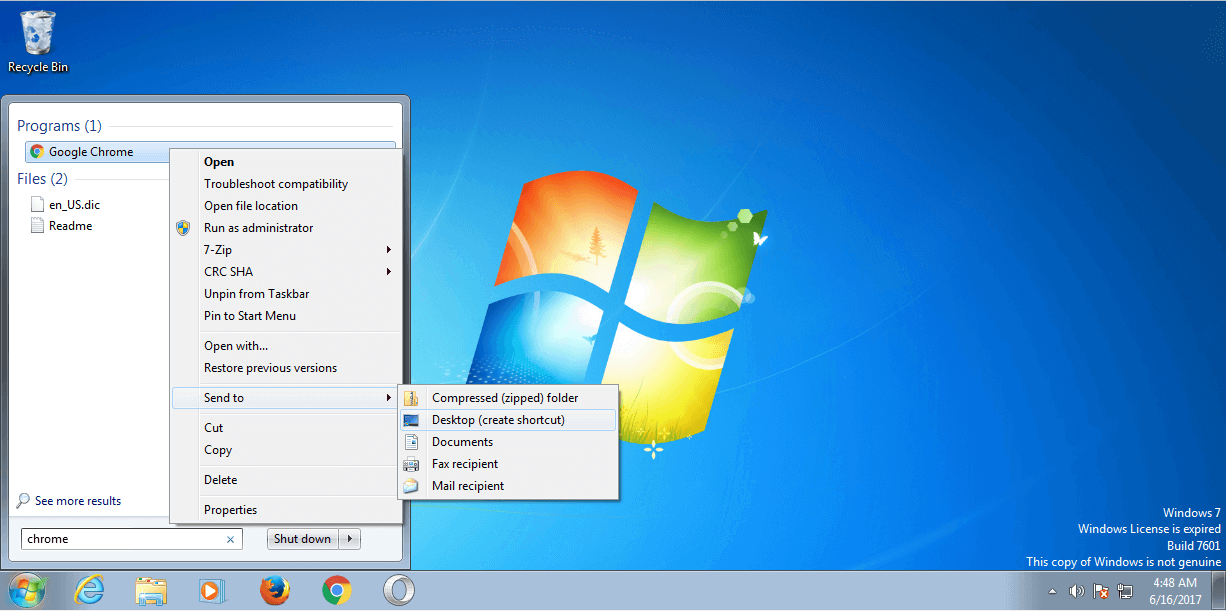Select Compressed (zipped) folder

pyautogui.click(x=505, y=398)
